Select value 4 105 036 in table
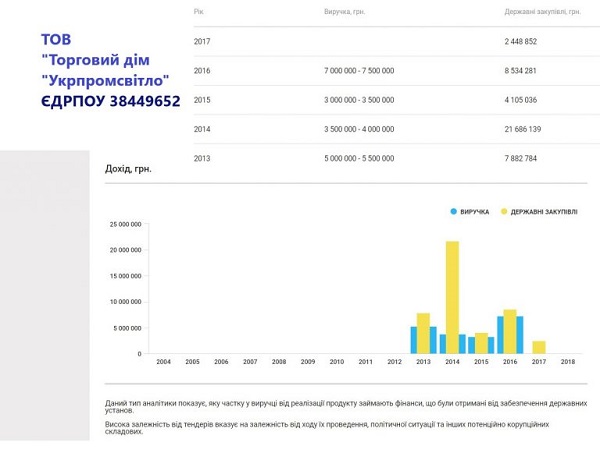Screen dimensions: 600x453 click(x=521, y=100)
